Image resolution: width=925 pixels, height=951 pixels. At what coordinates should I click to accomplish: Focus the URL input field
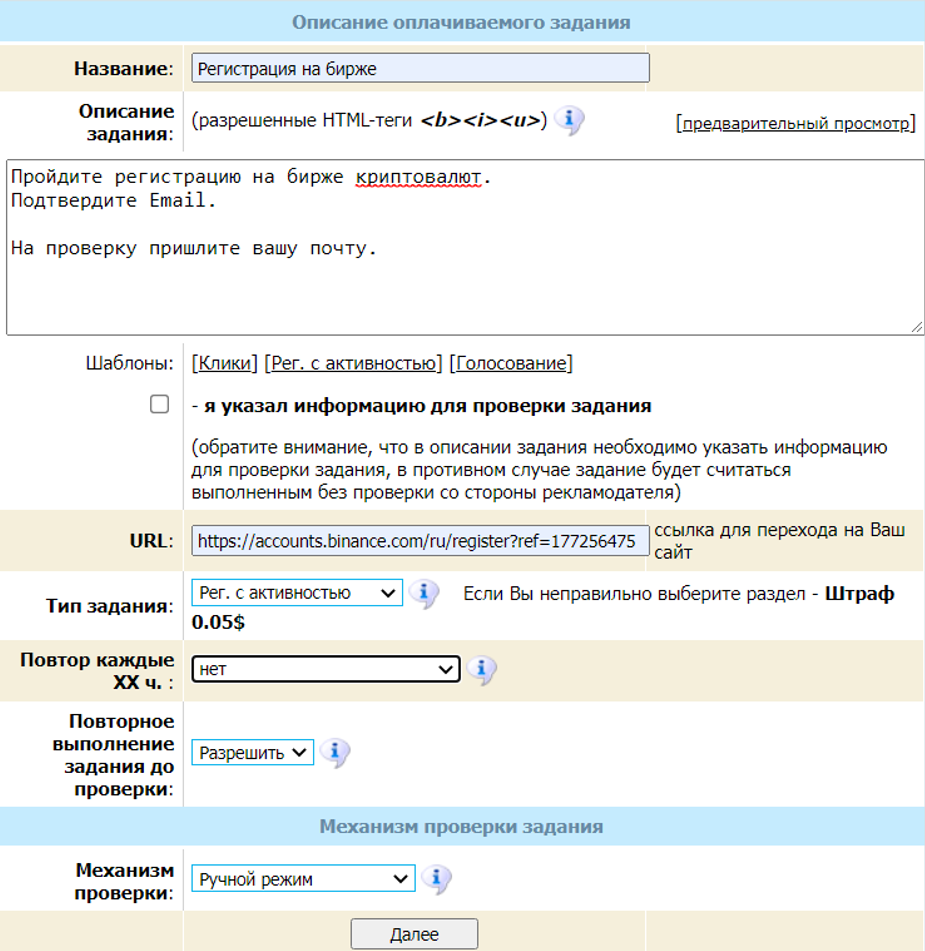click(420, 541)
